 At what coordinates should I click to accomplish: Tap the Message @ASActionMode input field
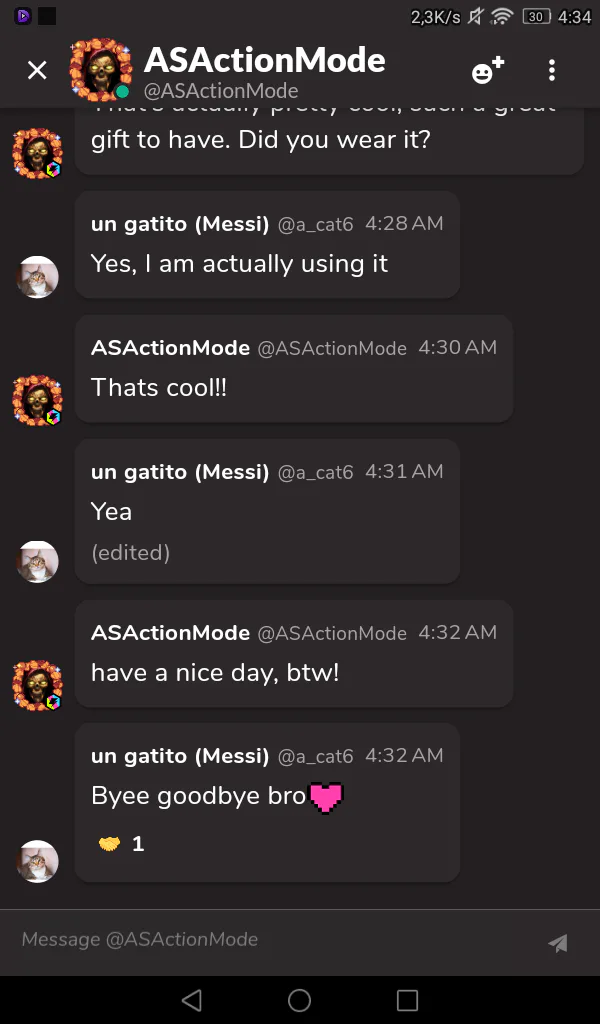pos(270,940)
